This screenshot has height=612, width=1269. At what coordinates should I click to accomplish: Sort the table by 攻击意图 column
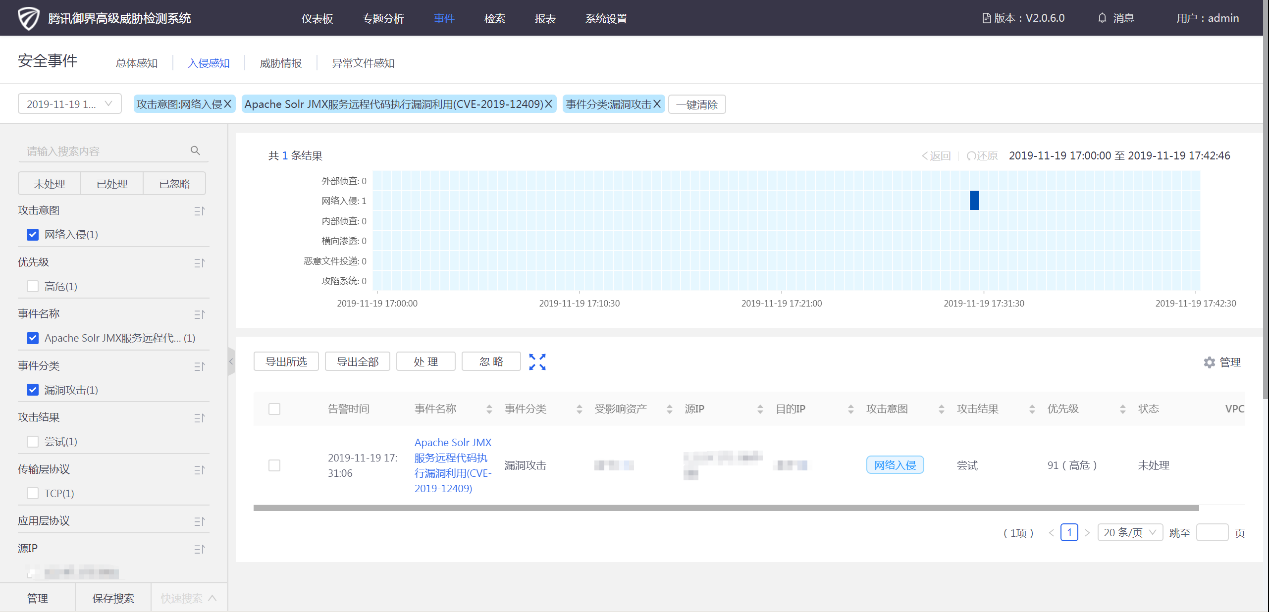(x=942, y=409)
